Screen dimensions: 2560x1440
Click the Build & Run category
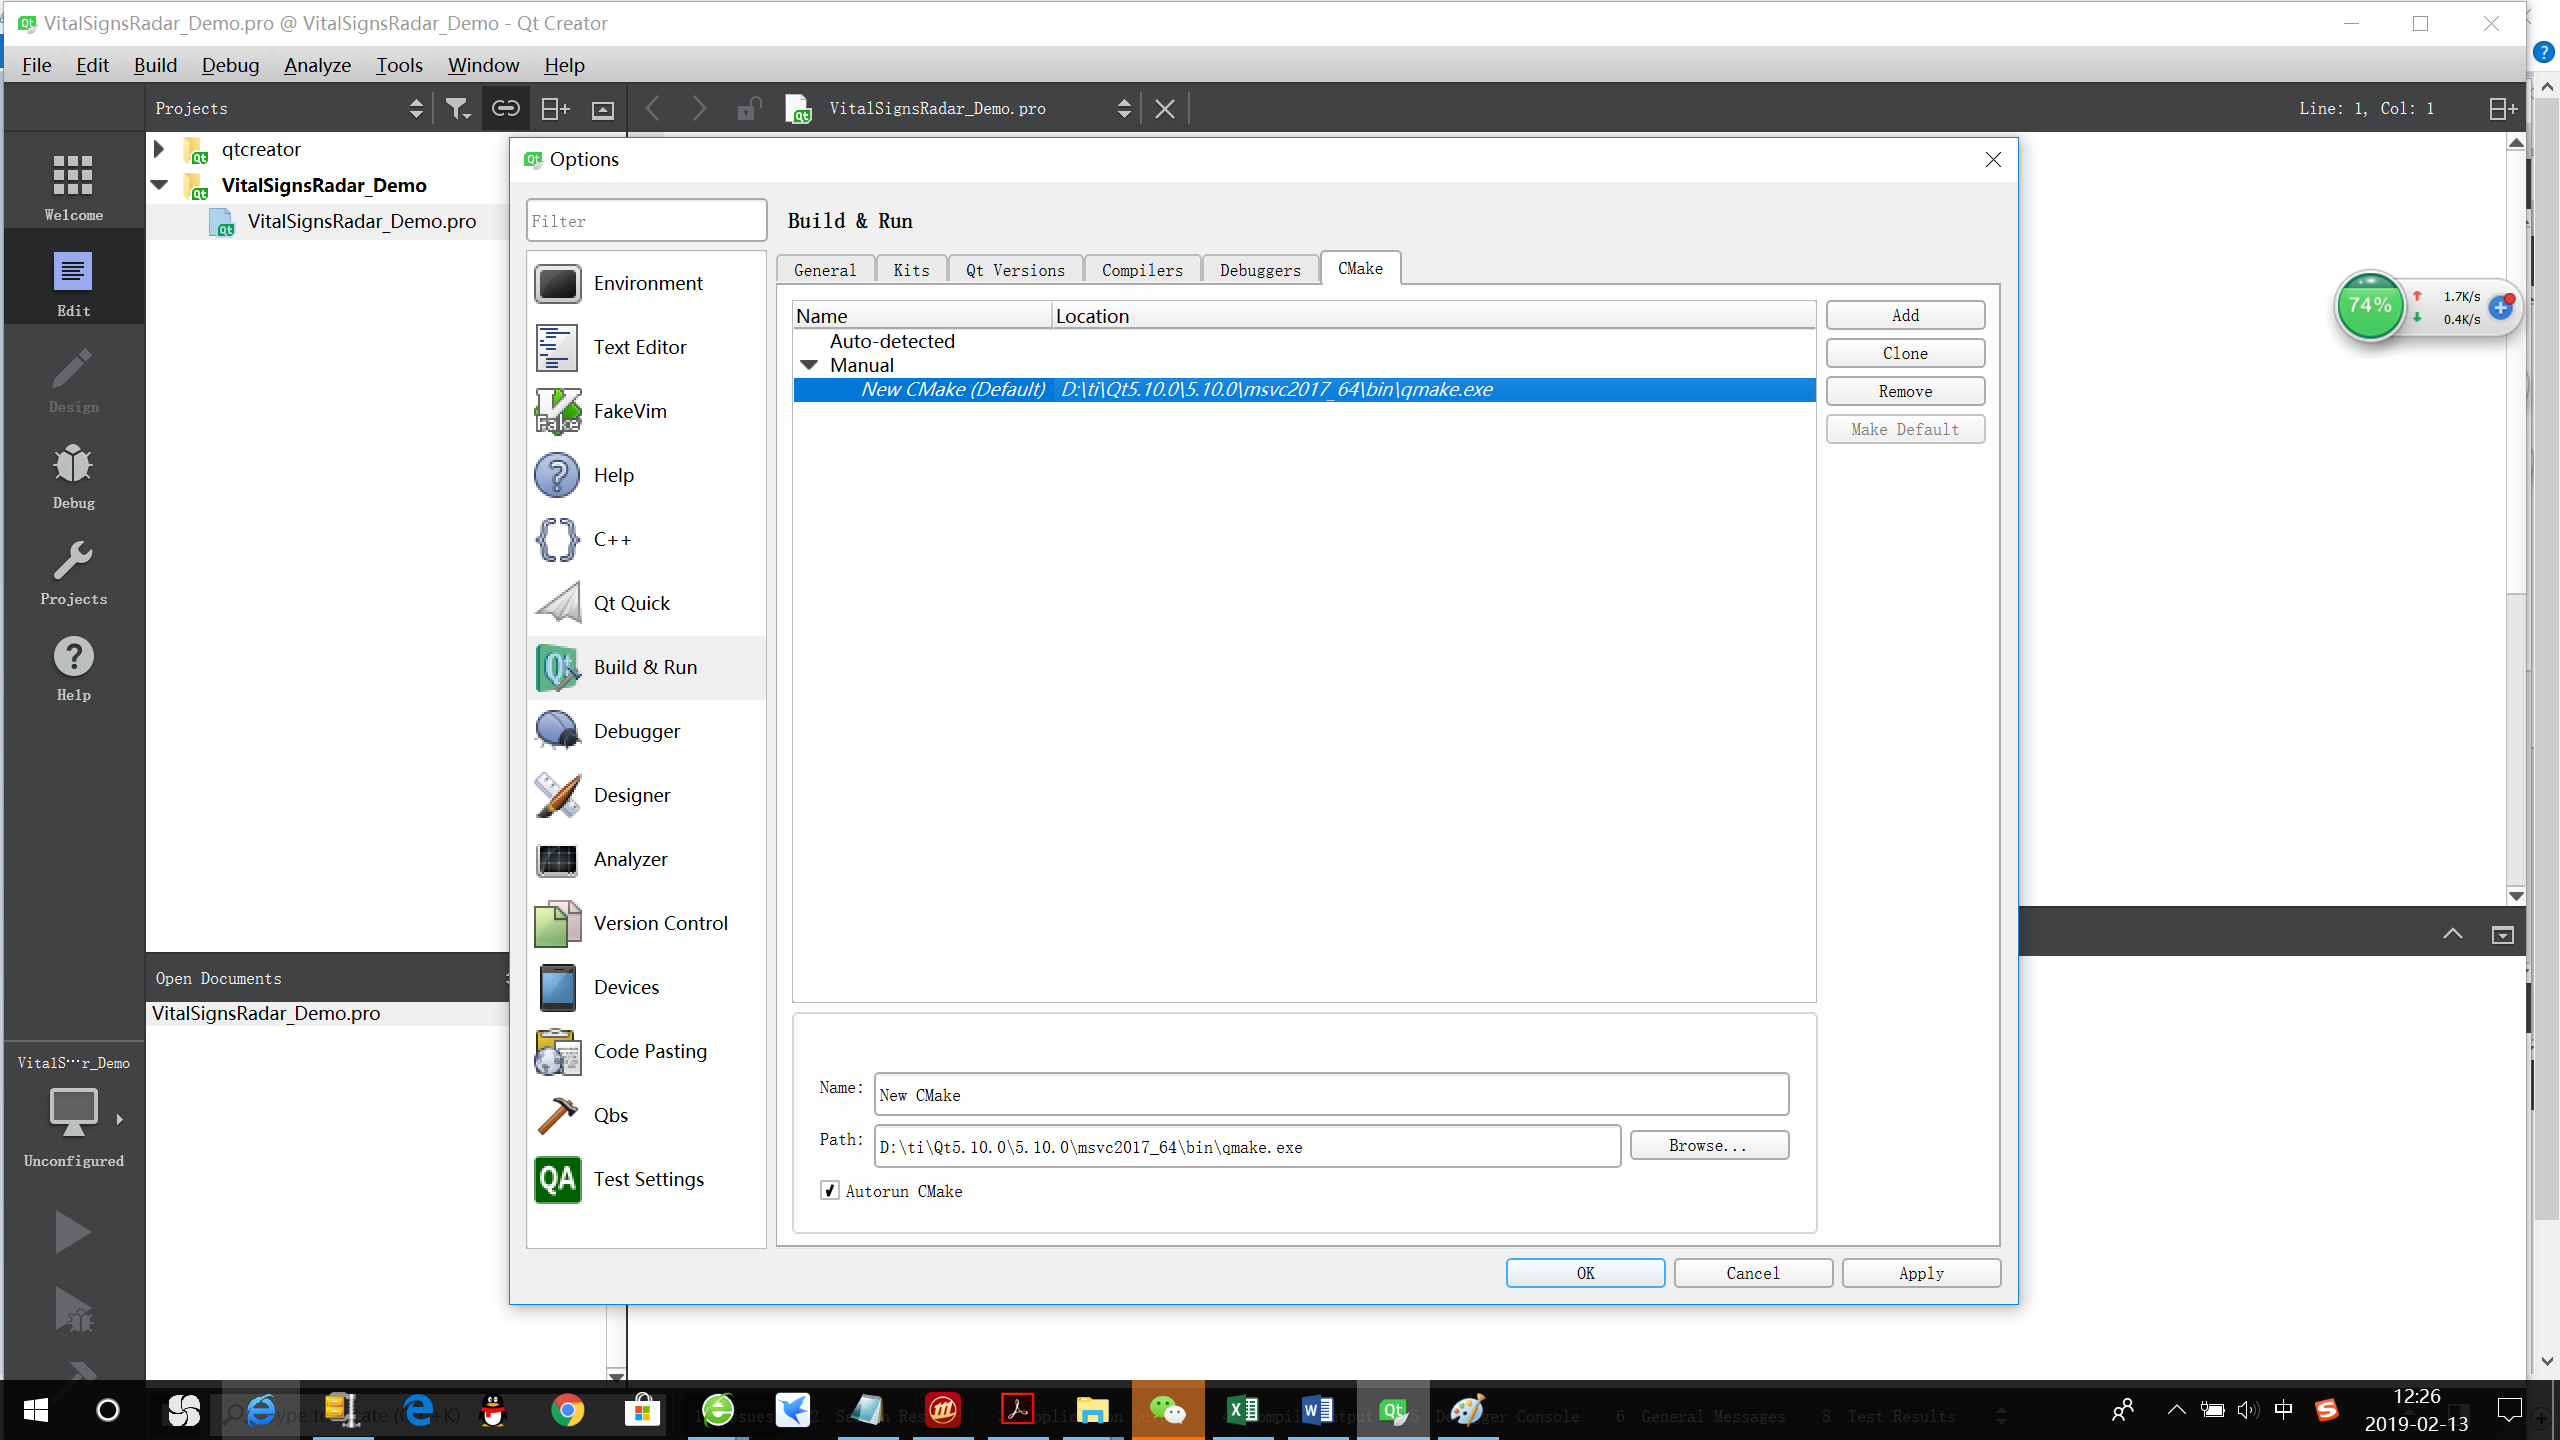click(x=646, y=667)
